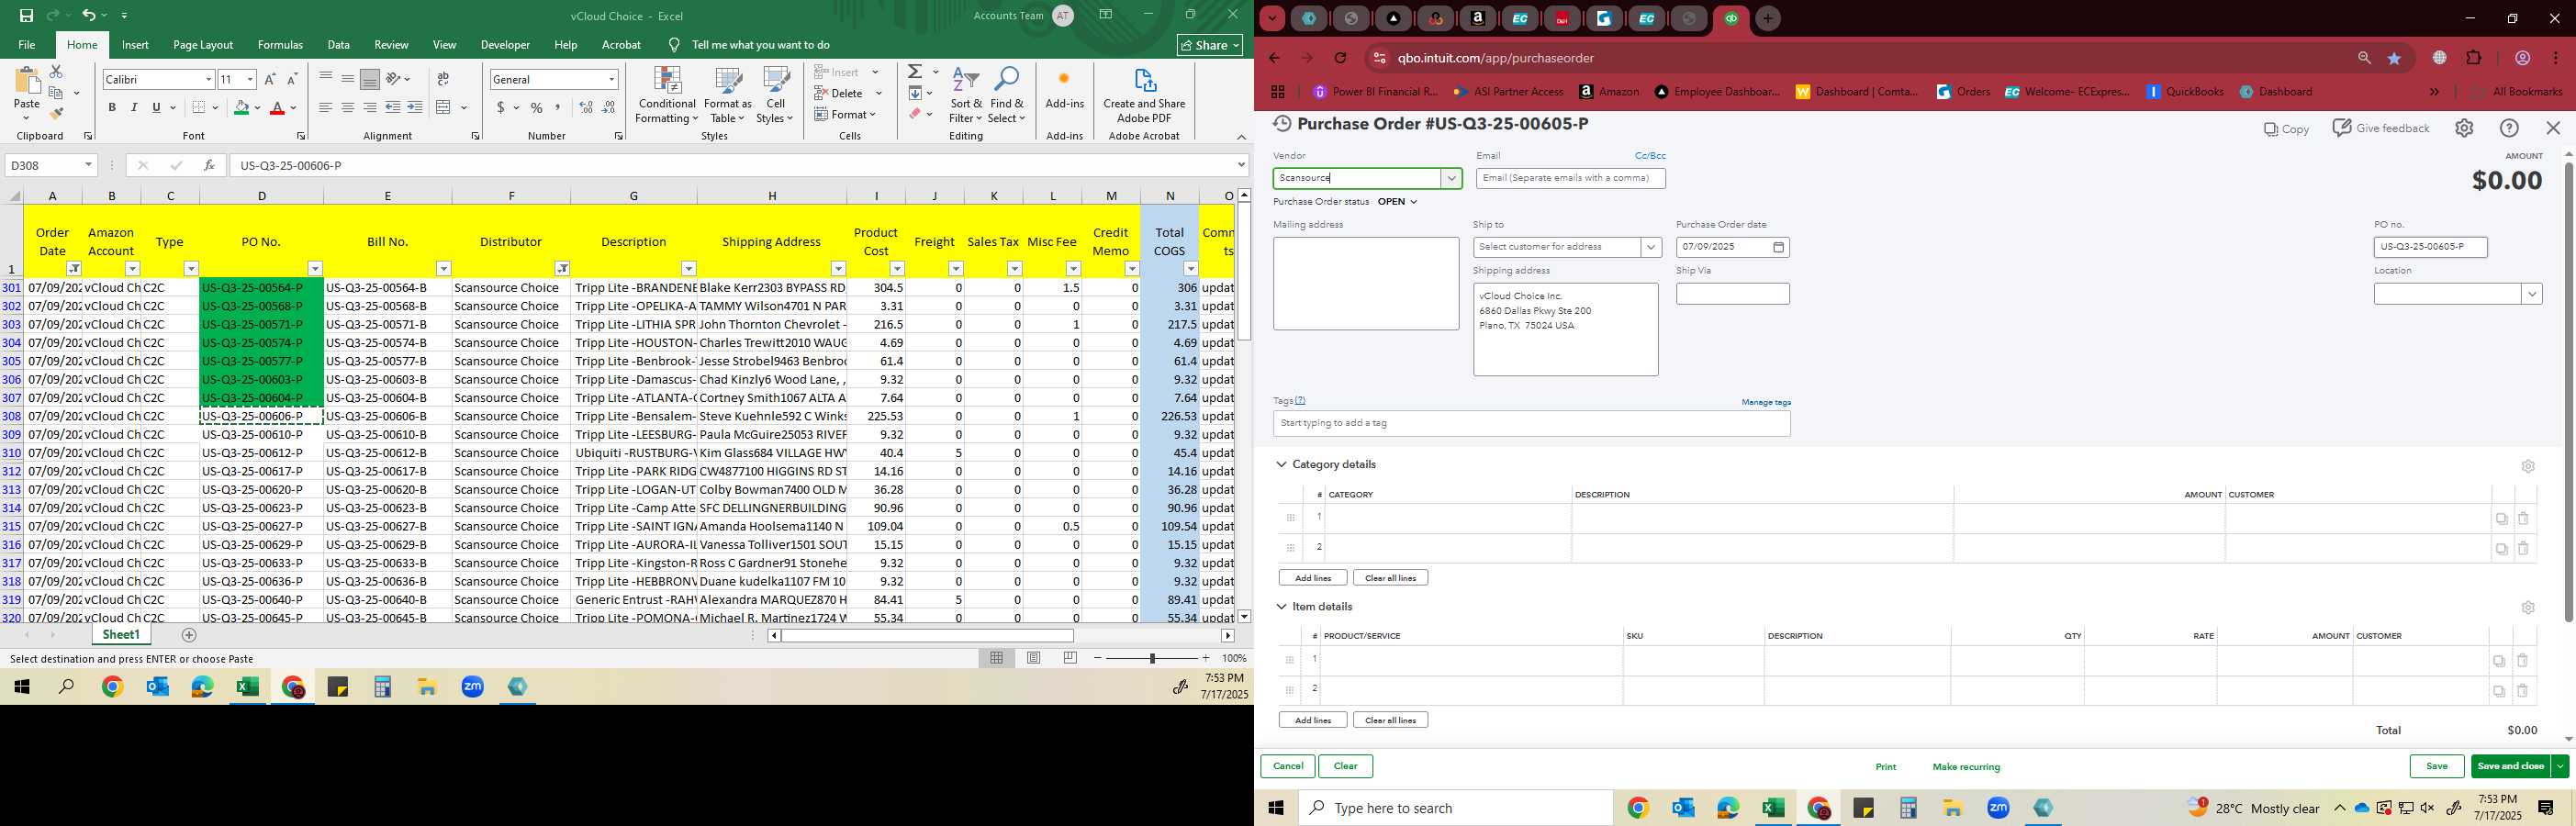Viewport: 2576px width, 826px height.
Task: Click the Manage tags link
Action: click(x=1765, y=402)
